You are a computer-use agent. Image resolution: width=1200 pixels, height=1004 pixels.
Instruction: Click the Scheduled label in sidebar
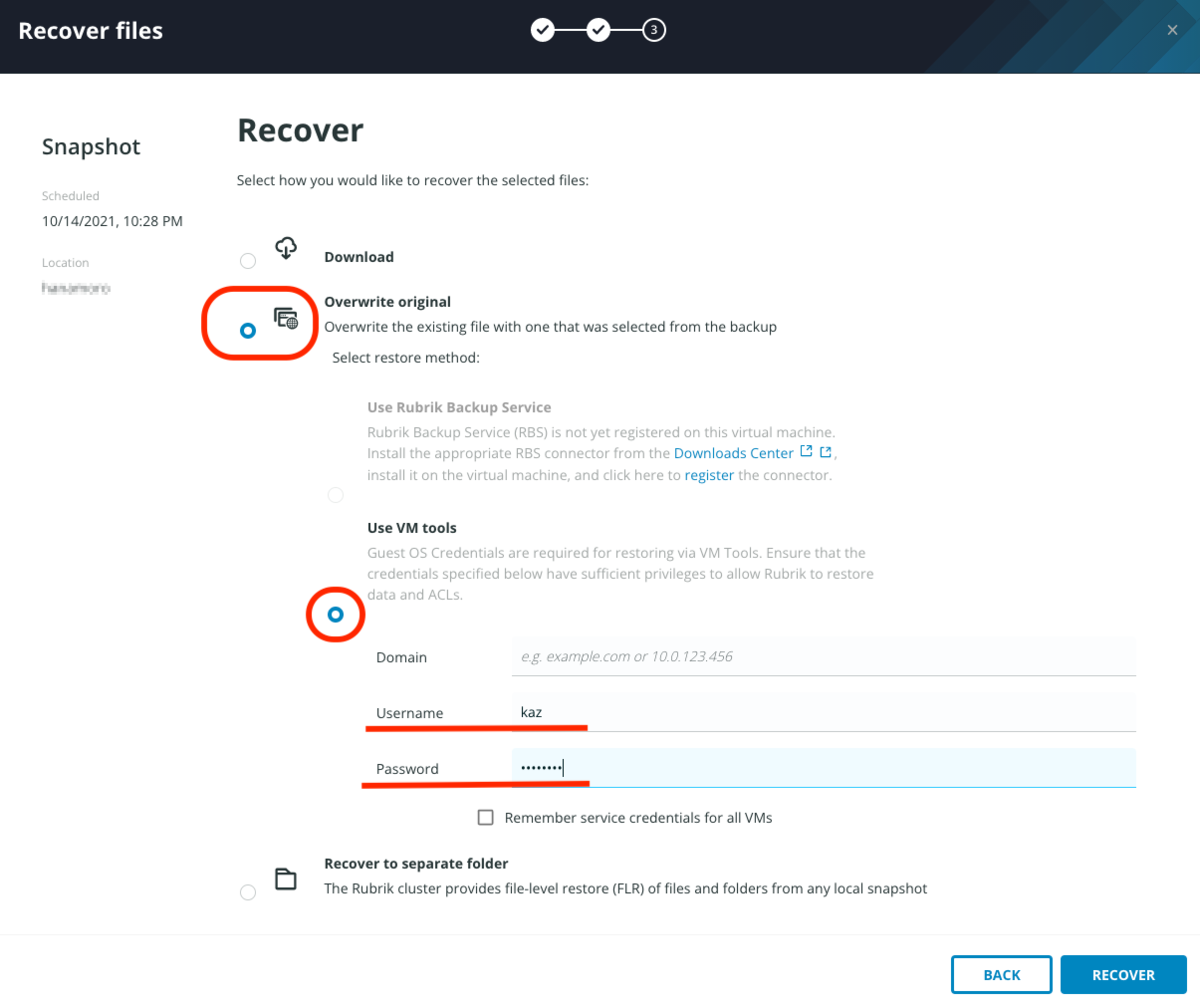pos(71,196)
